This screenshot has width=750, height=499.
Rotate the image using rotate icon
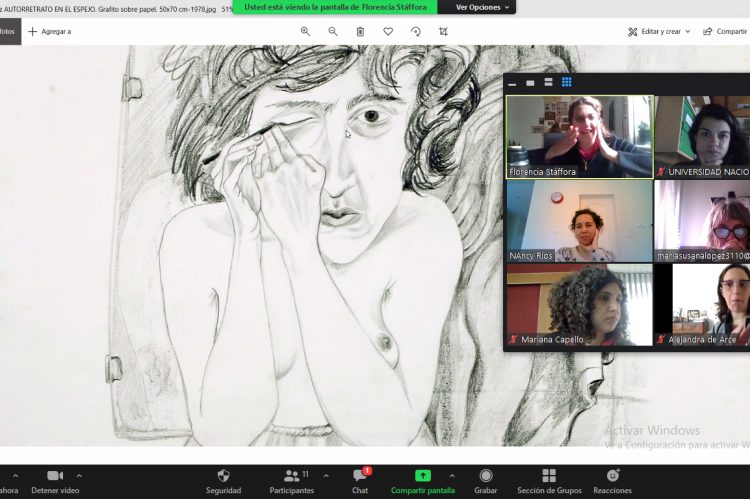coord(416,32)
